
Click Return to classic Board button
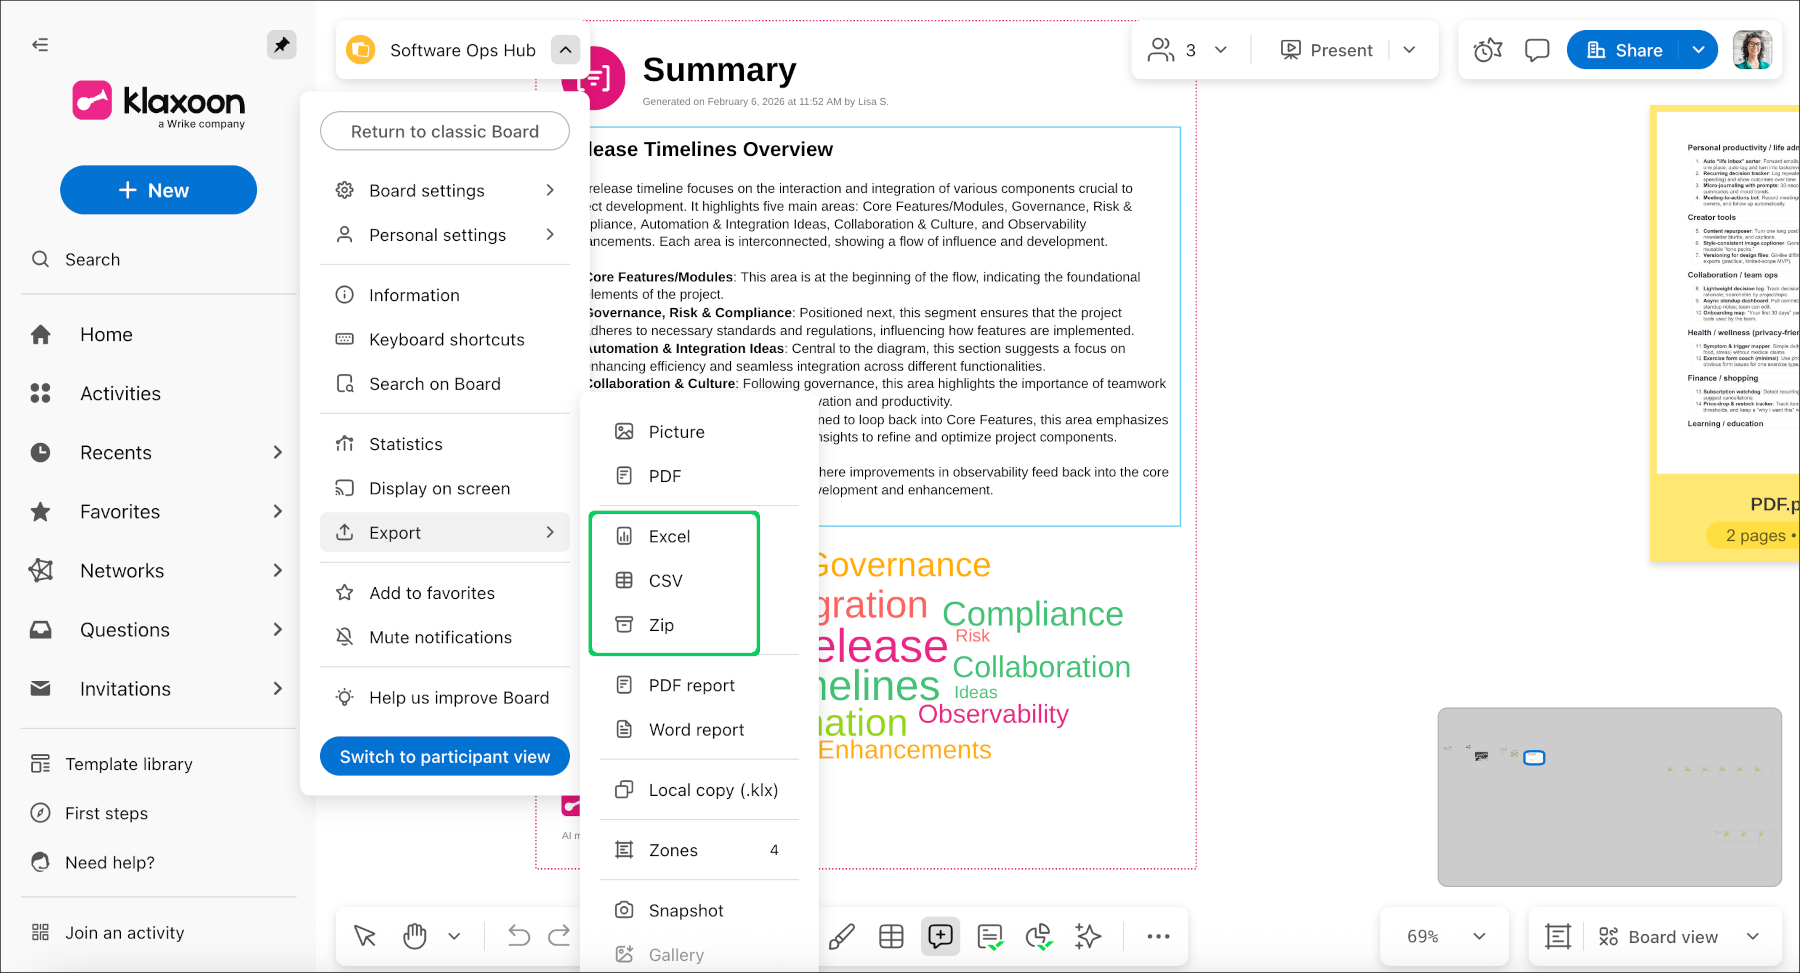444,131
